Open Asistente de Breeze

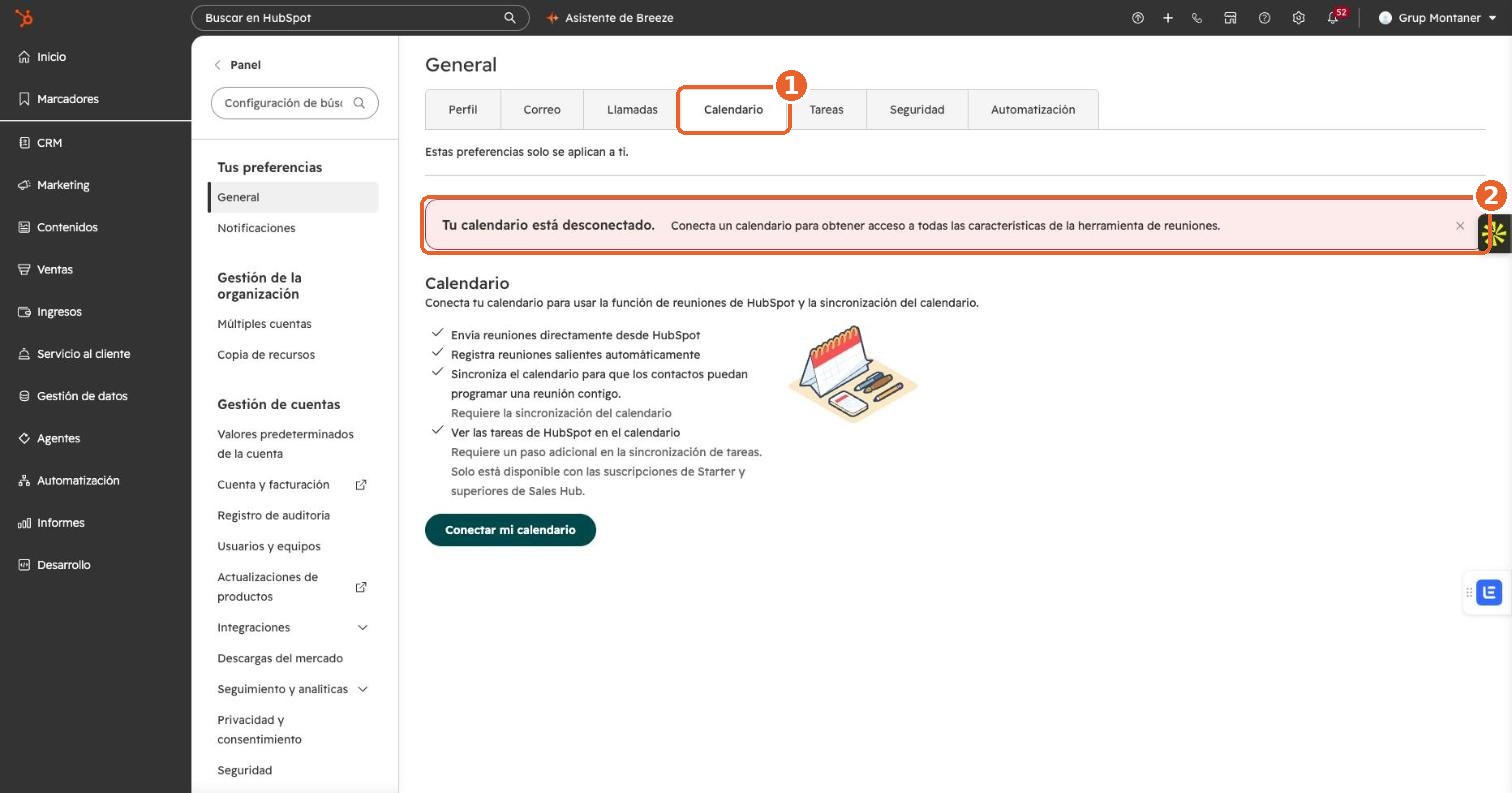(610, 18)
